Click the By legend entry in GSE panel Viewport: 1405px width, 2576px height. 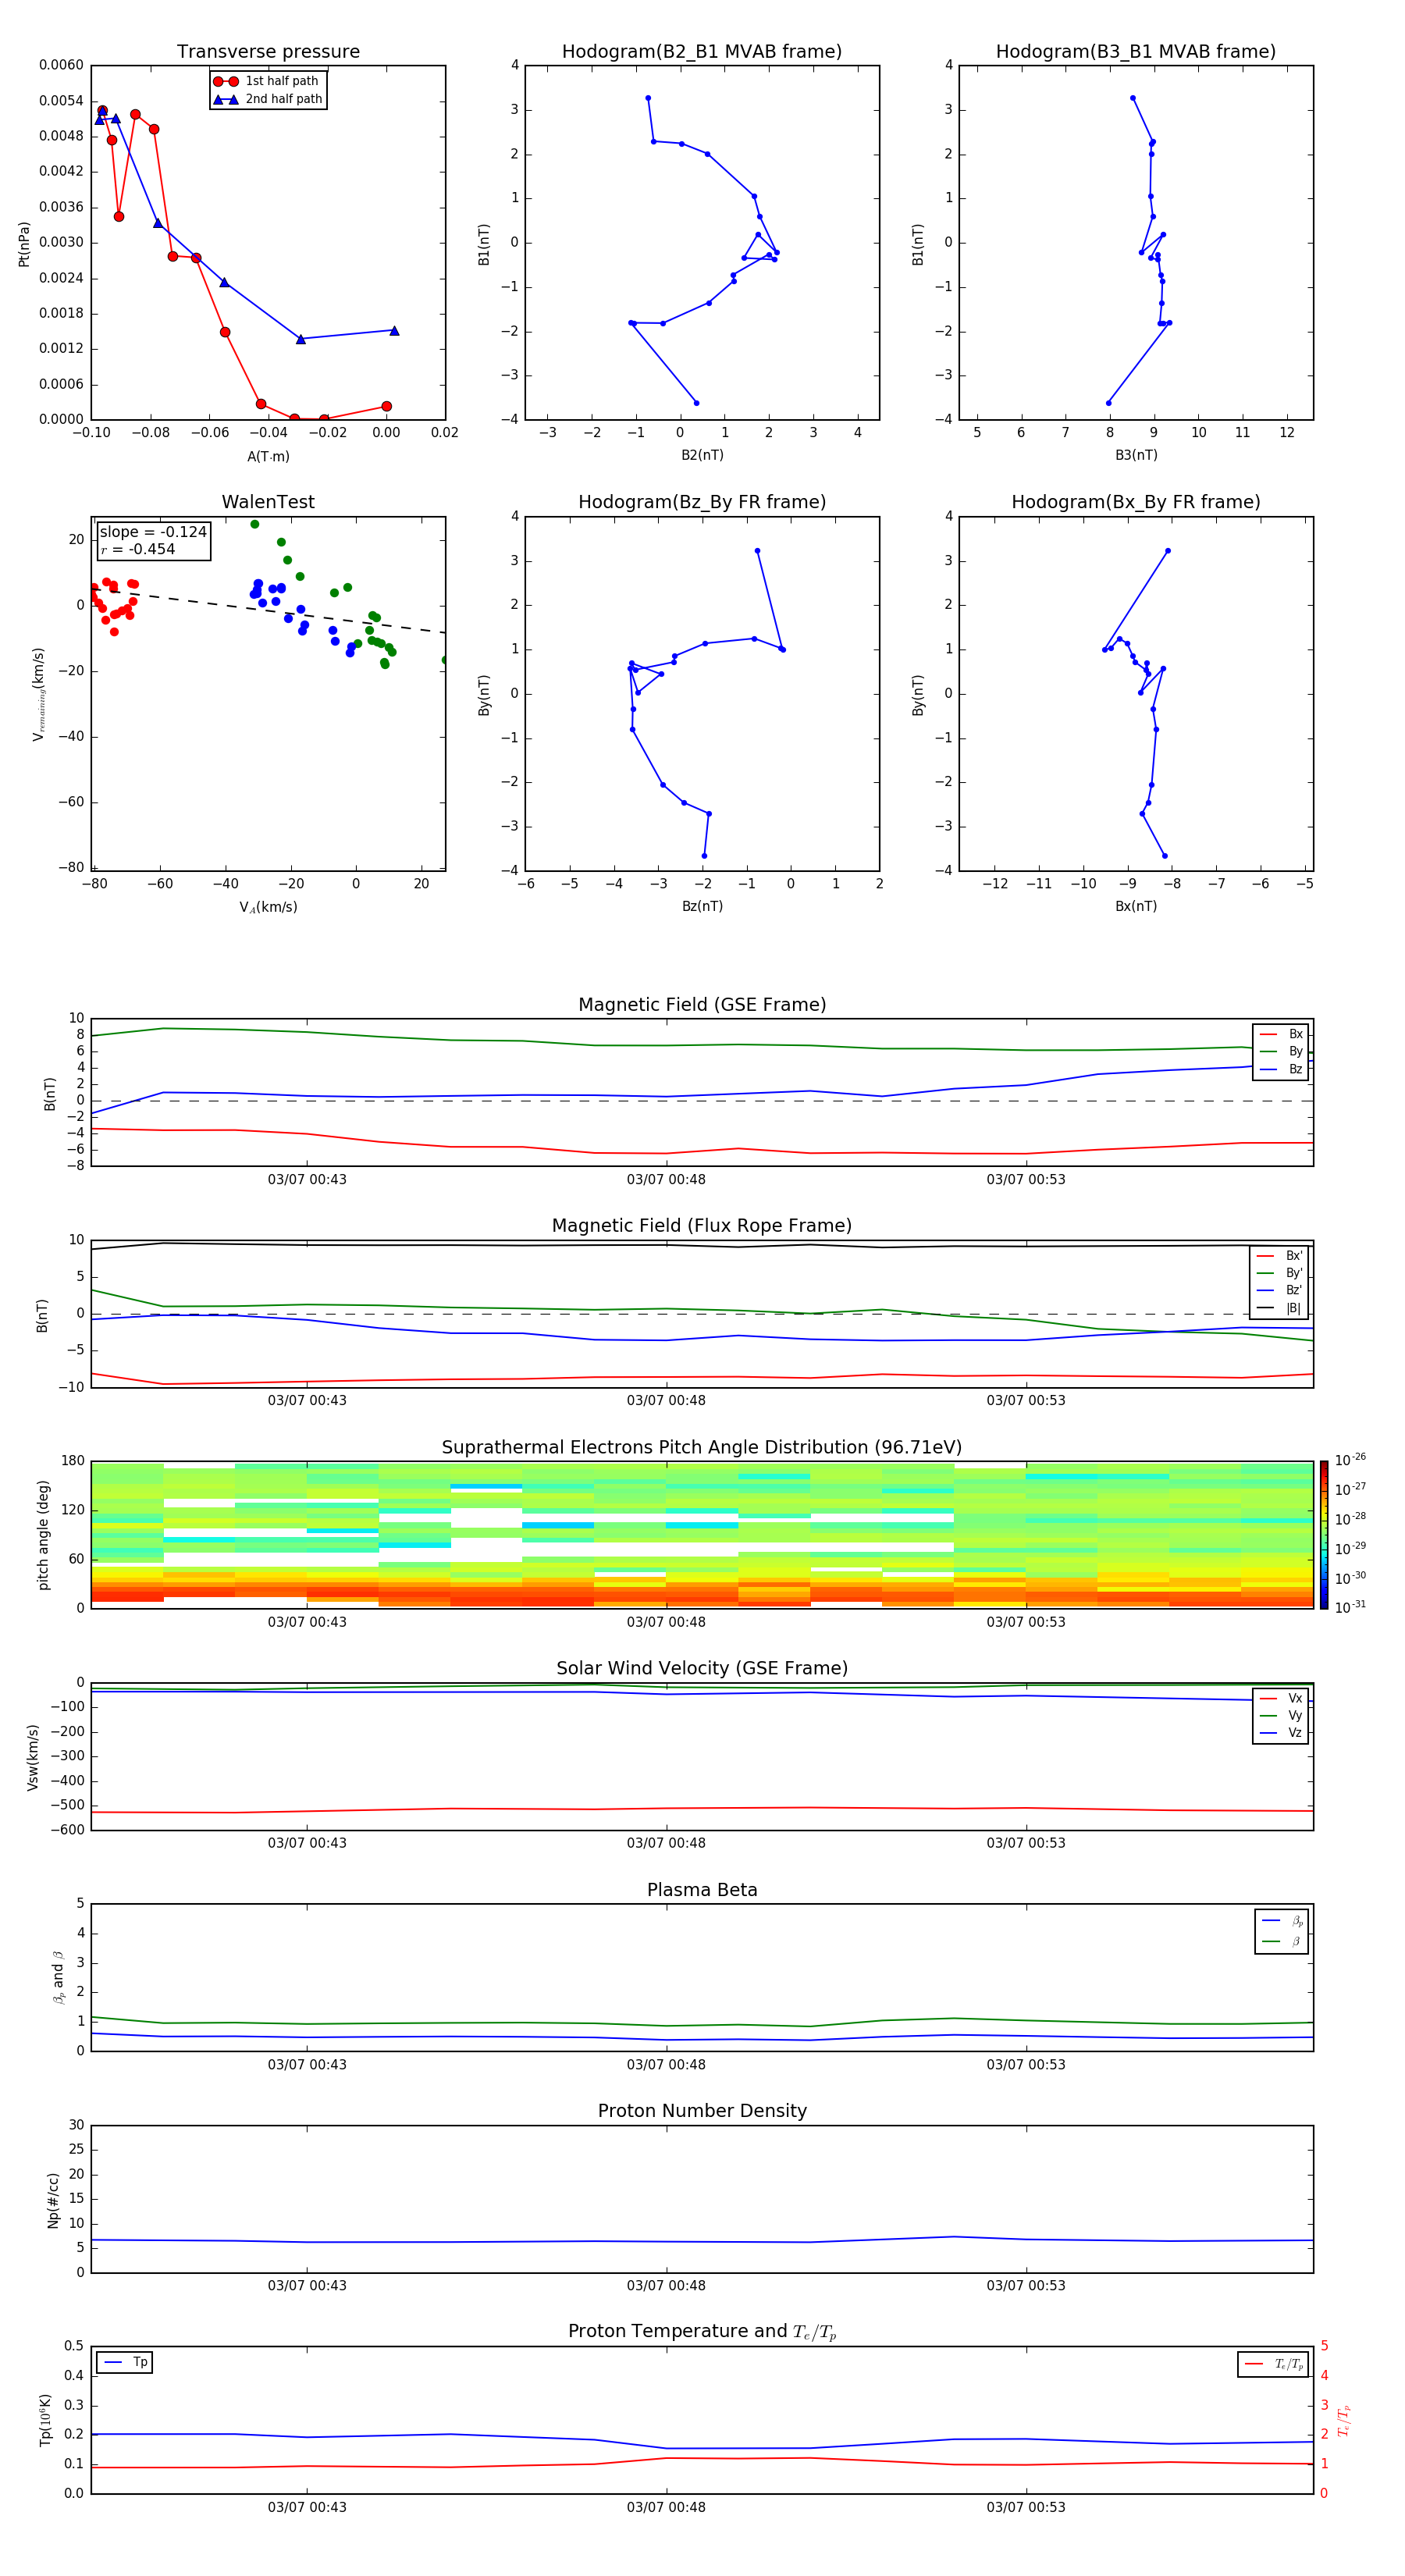(1281, 1051)
